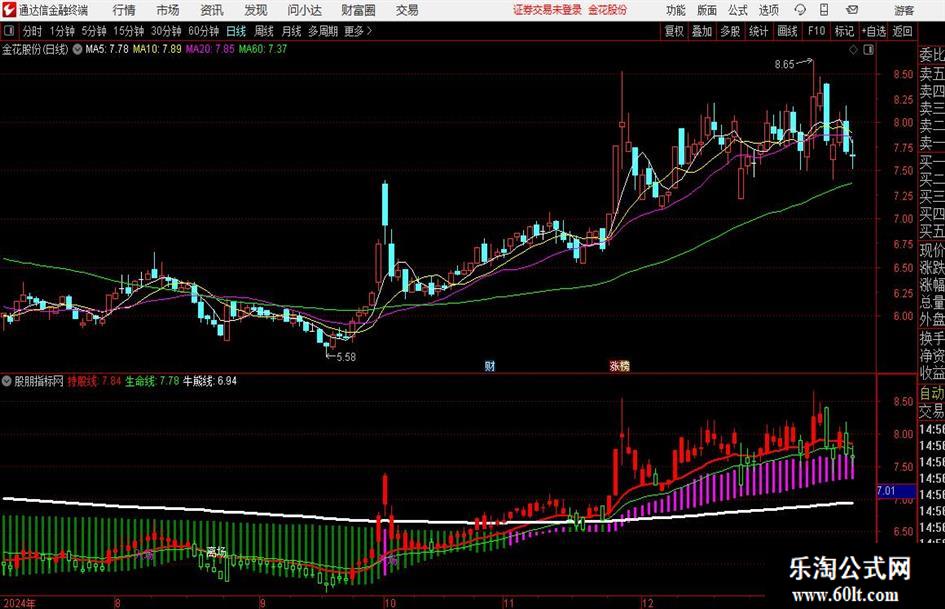Viewport: 945px width, 609px height.
Task: Switch to the 60分钟 period tab
Action: (203, 31)
